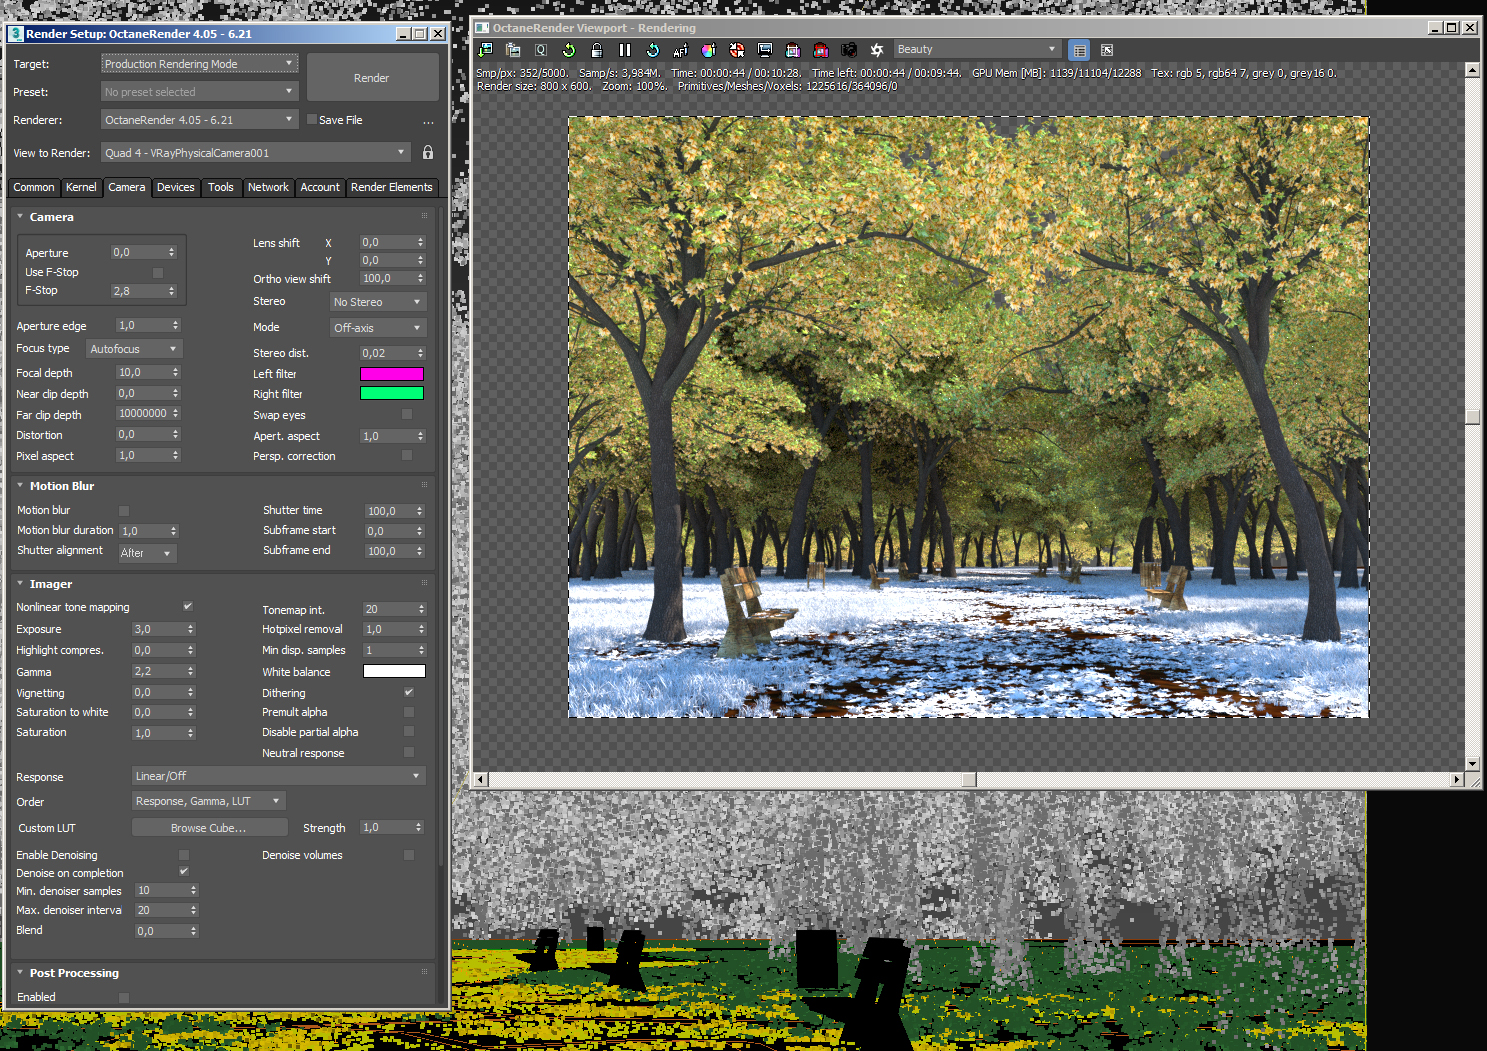Collapse the Post Processing rollout
The width and height of the screenshot is (1487, 1051).
point(20,973)
